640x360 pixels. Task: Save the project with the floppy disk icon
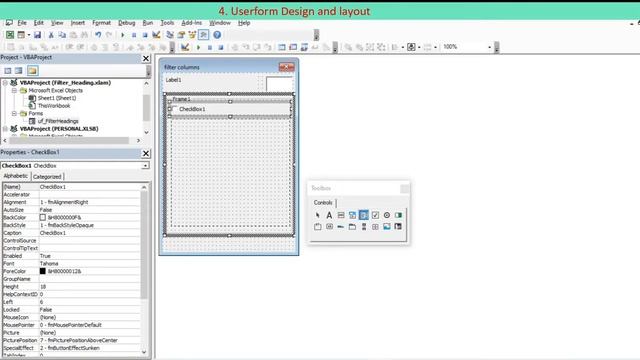[x=37, y=35]
